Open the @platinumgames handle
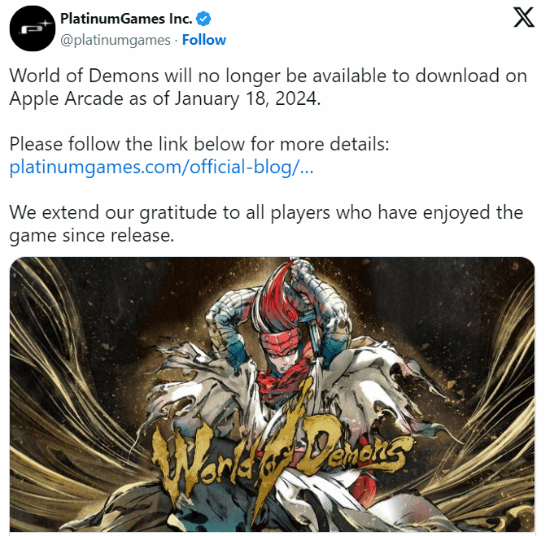Screen dimensions: 550x536 click(x=115, y=40)
